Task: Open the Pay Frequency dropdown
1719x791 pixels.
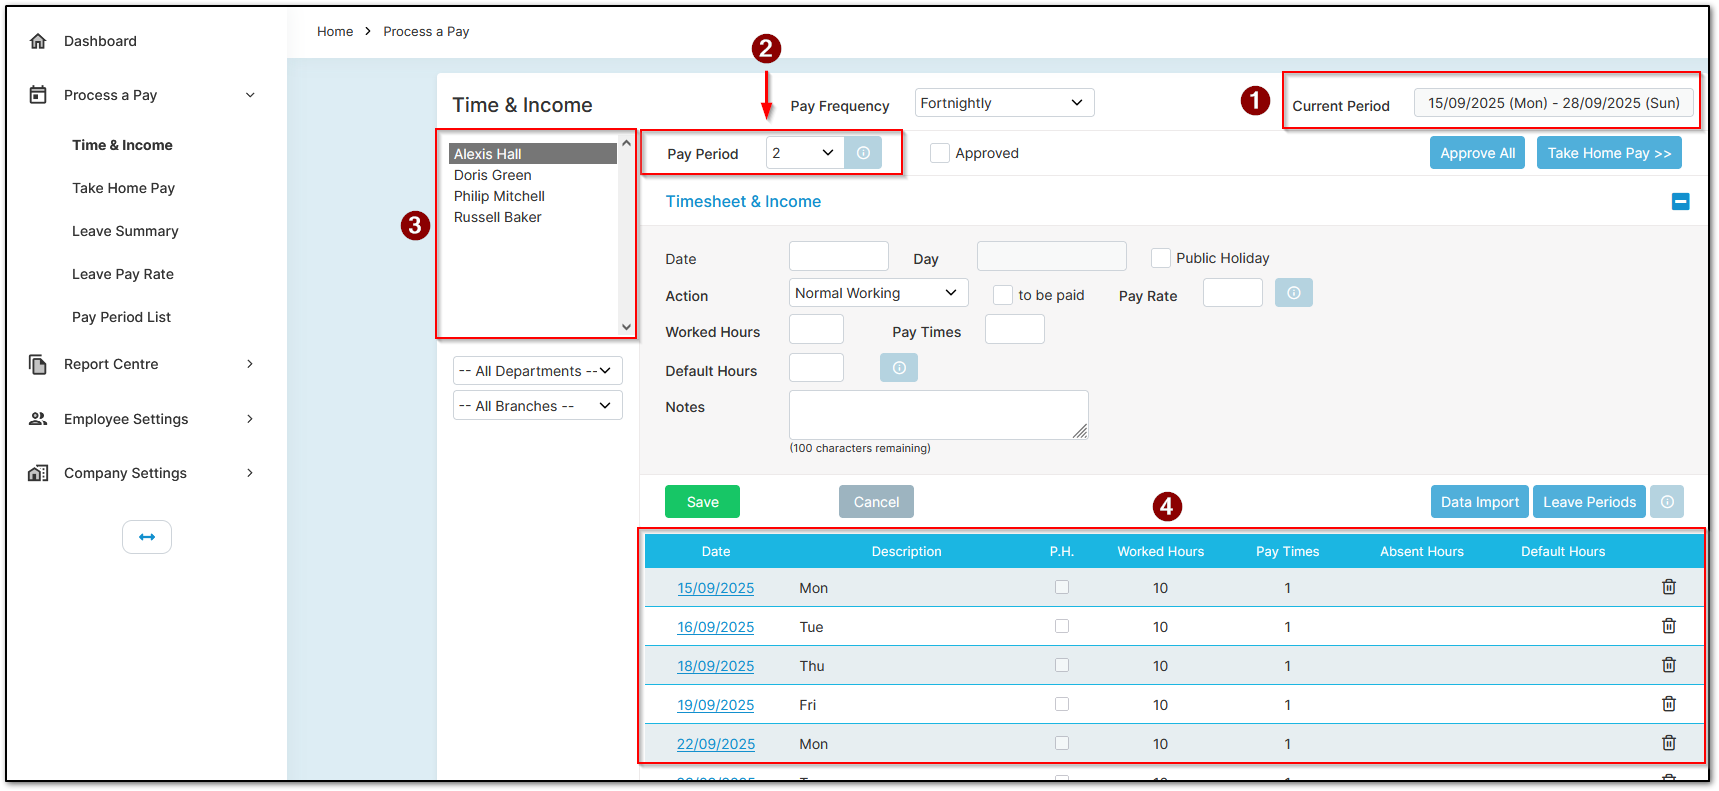Action: point(1004,103)
